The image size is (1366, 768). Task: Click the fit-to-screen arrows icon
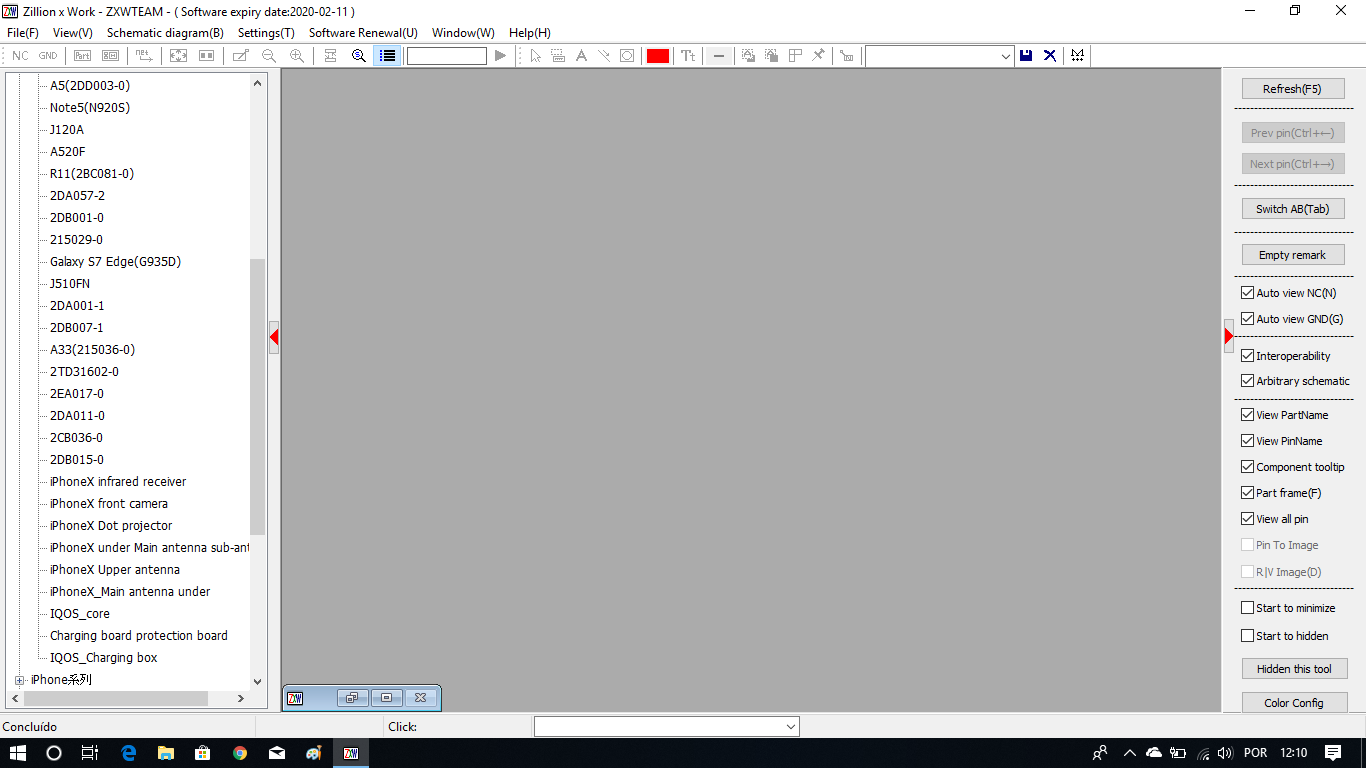(178, 56)
